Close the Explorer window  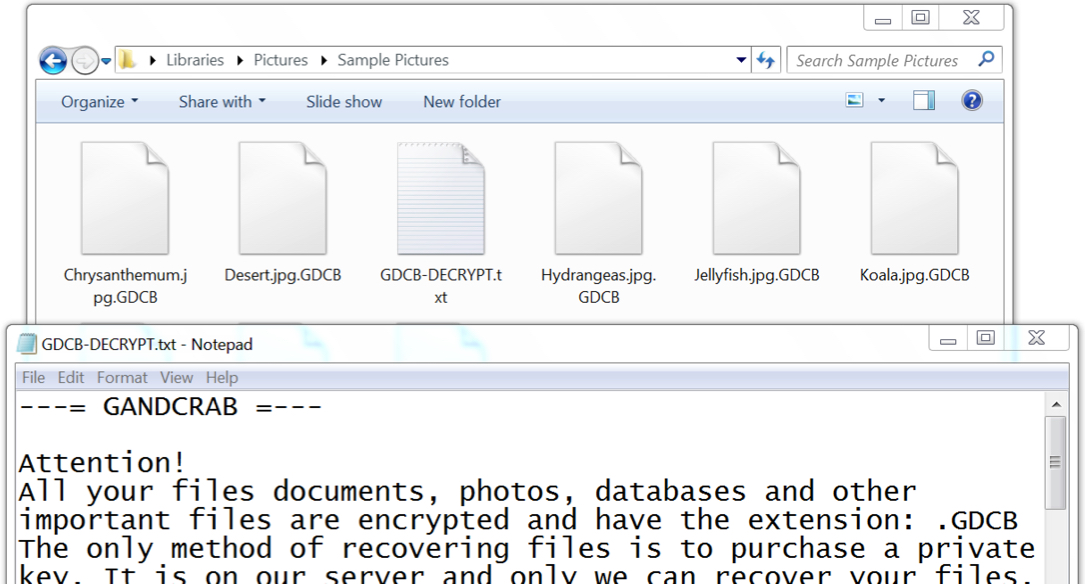pos(972,18)
